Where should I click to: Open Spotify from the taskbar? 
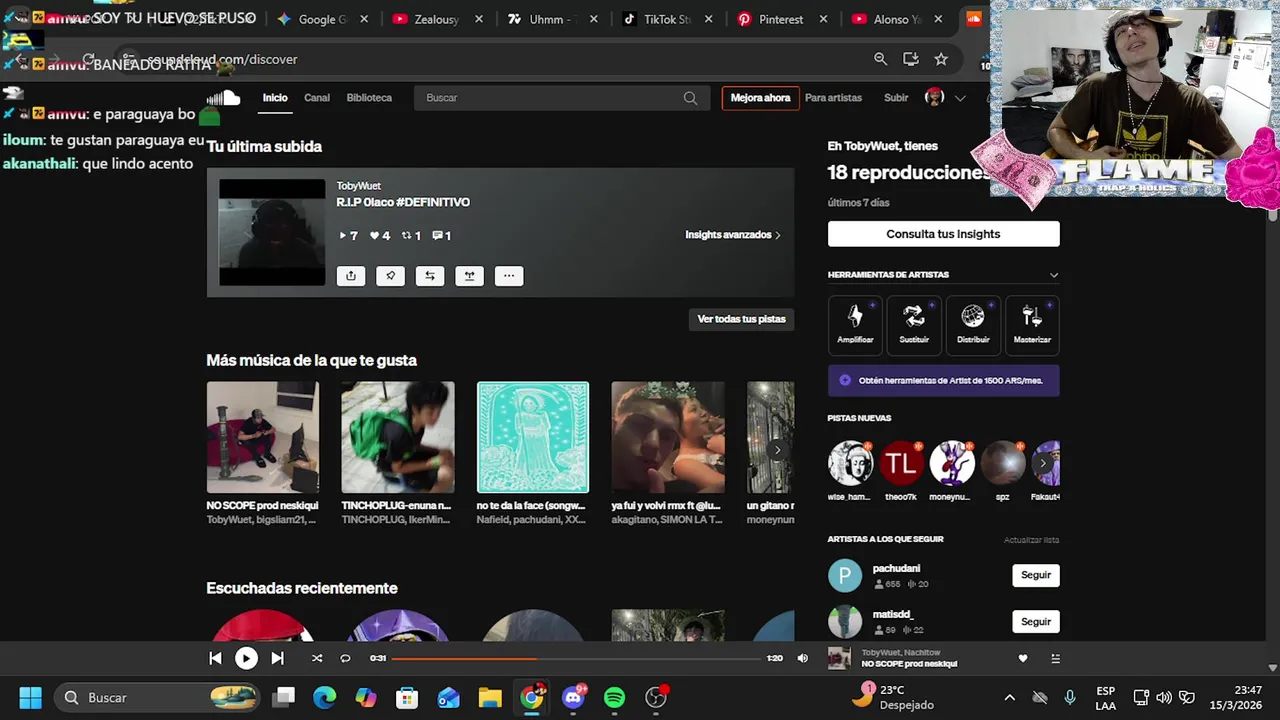(x=614, y=697)
